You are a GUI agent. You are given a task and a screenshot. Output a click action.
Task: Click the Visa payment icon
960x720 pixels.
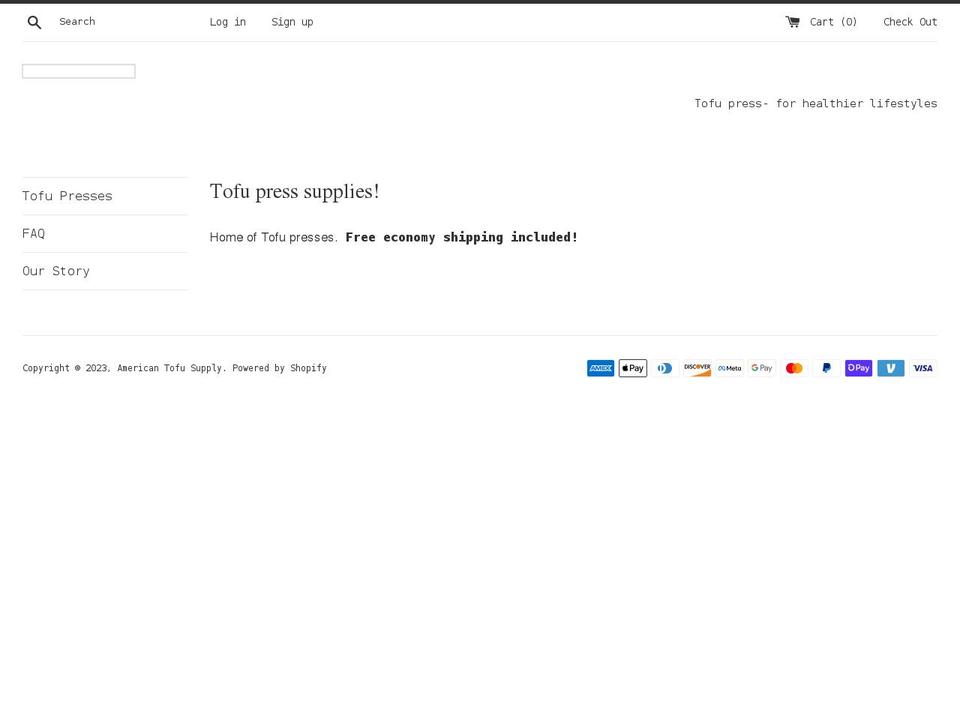tap(923, 368)
